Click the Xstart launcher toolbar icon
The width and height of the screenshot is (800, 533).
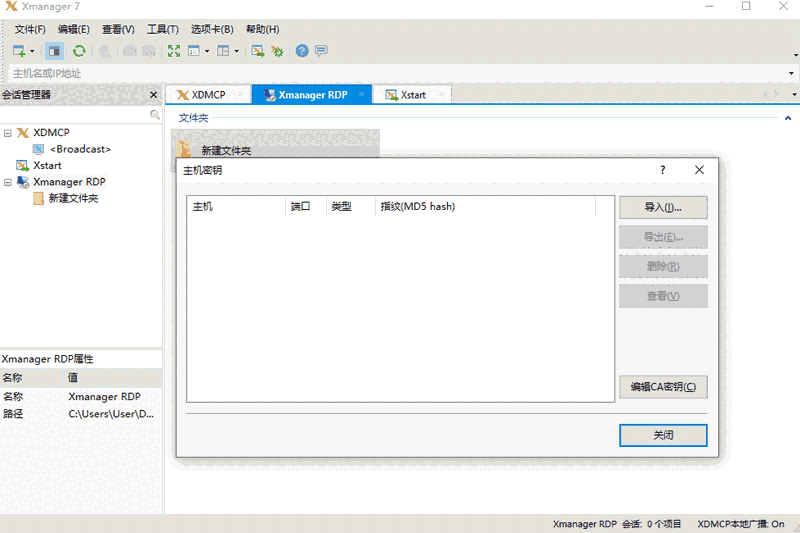click(257, 51)
